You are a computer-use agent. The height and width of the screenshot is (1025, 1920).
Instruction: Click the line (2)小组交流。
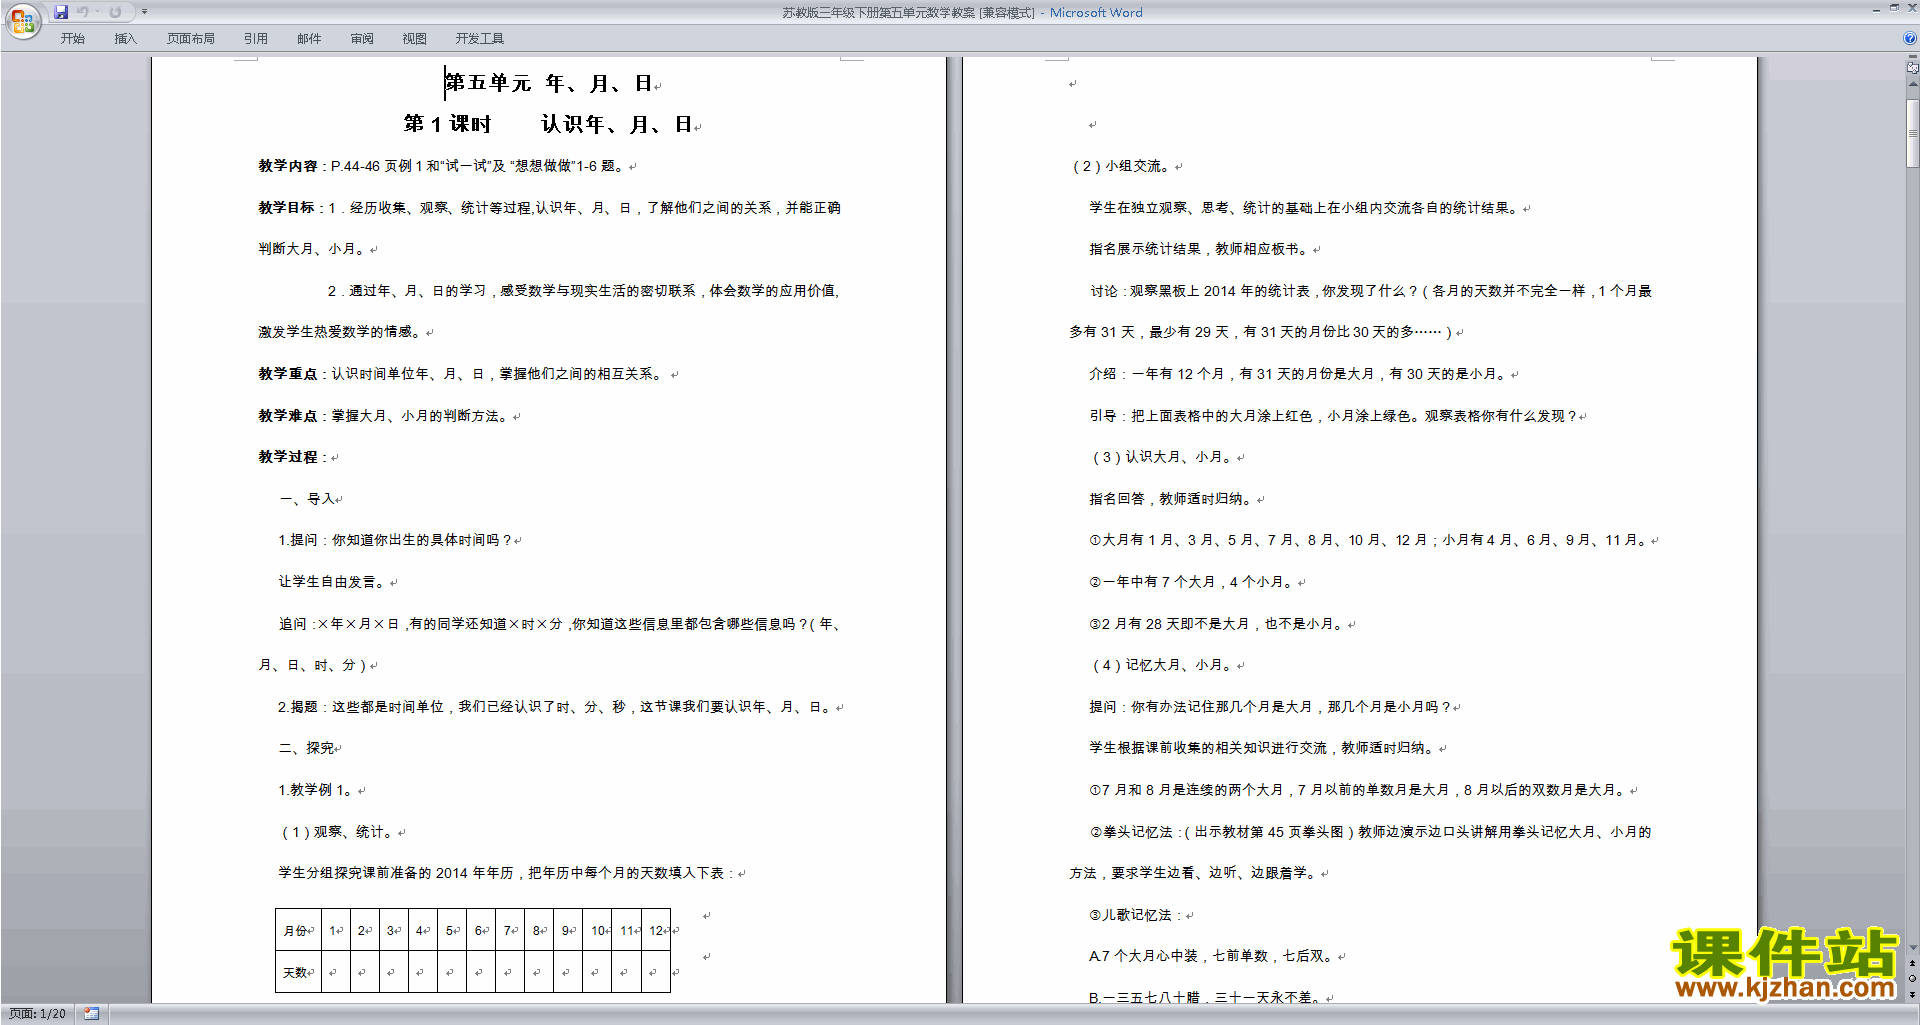1122,166
